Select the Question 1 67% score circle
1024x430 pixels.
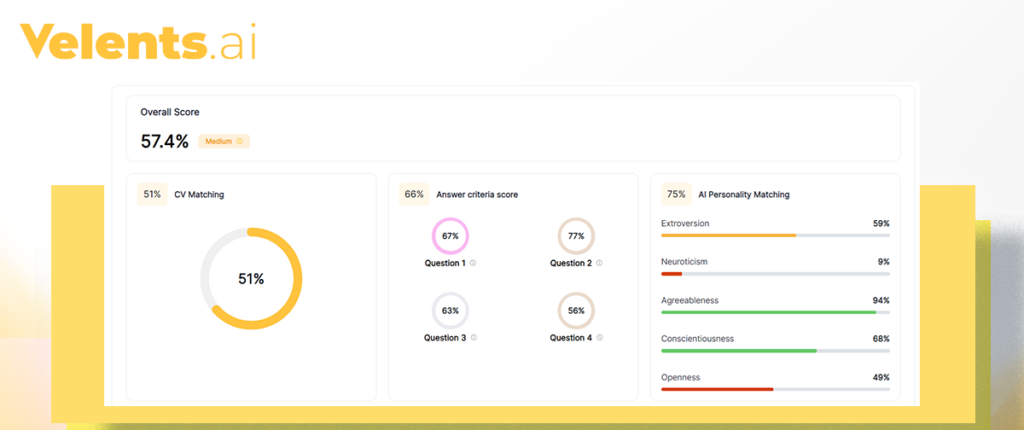pyautogui.click(x=450, y=236)
